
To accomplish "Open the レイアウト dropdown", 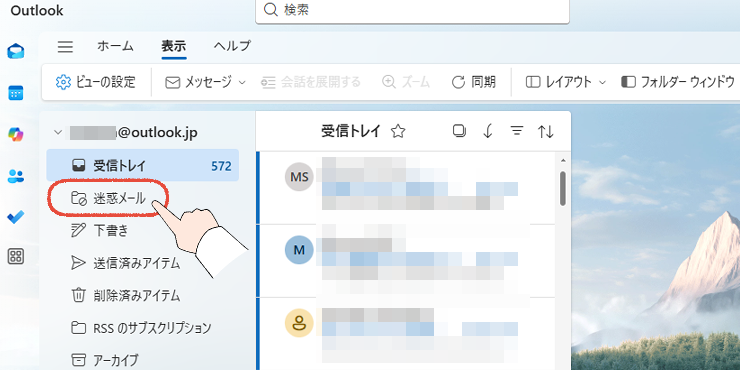I will pyautogui.click(x=565, y=82).
